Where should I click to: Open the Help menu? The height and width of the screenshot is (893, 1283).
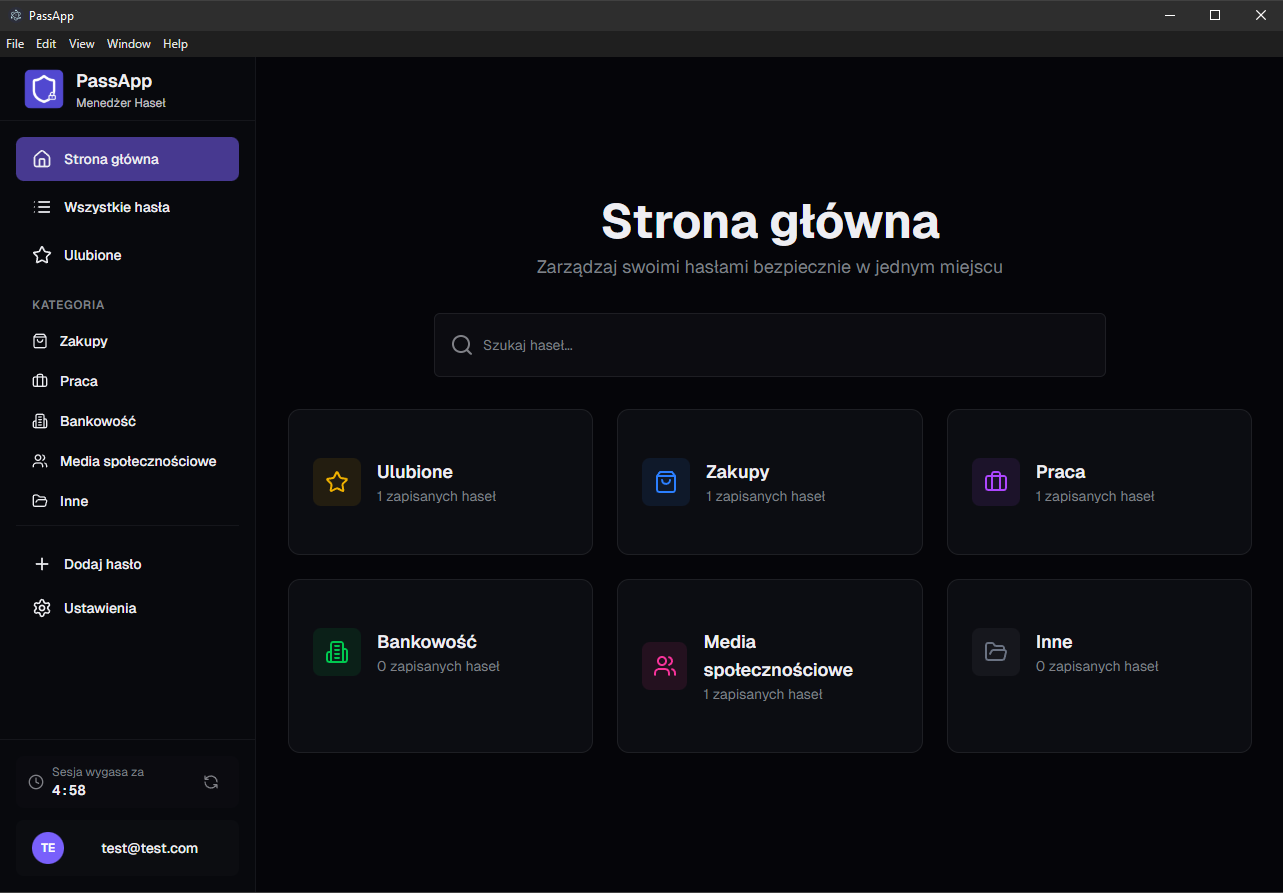[x=176, y=44]
